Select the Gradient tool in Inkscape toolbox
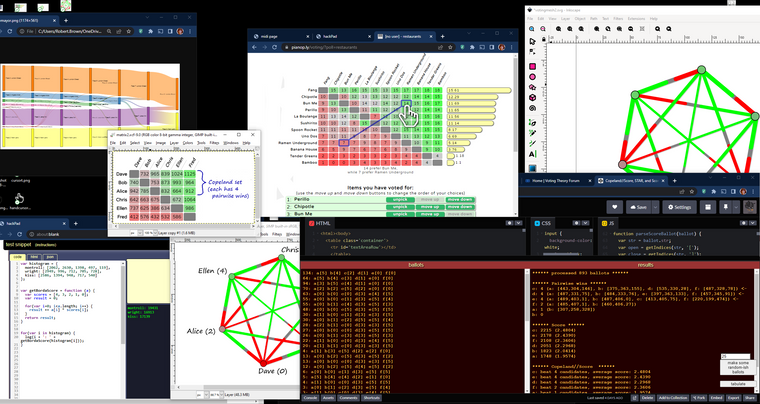Viewport: 760px width, 404px height. 532,168
